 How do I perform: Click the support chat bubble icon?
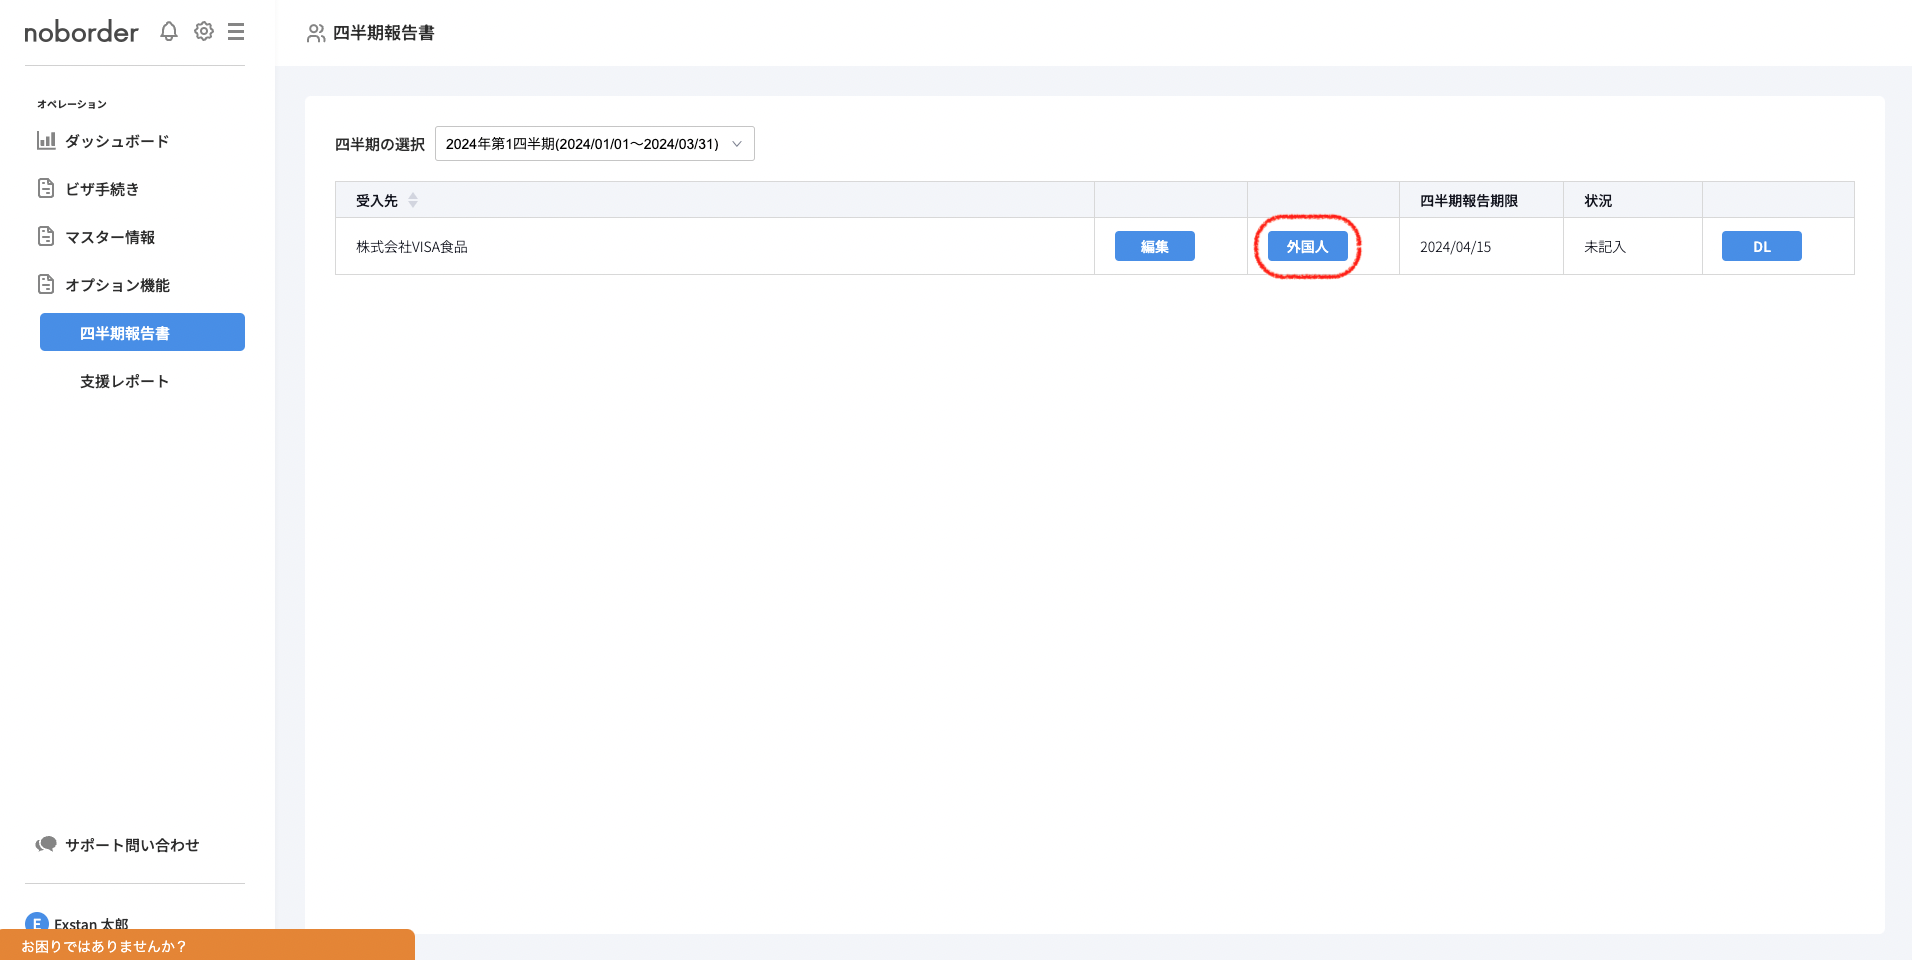[46, 845]
